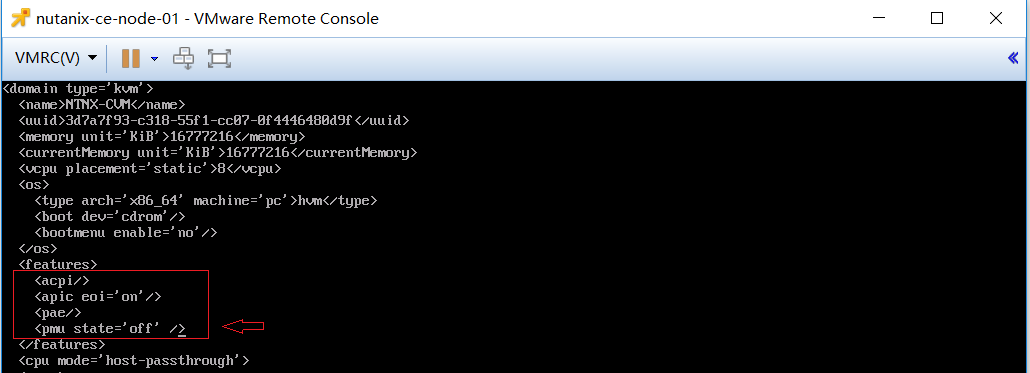Click the apic eoi on line
Image resolution: width=1030 pixels, height=373 pixels.
98,297
